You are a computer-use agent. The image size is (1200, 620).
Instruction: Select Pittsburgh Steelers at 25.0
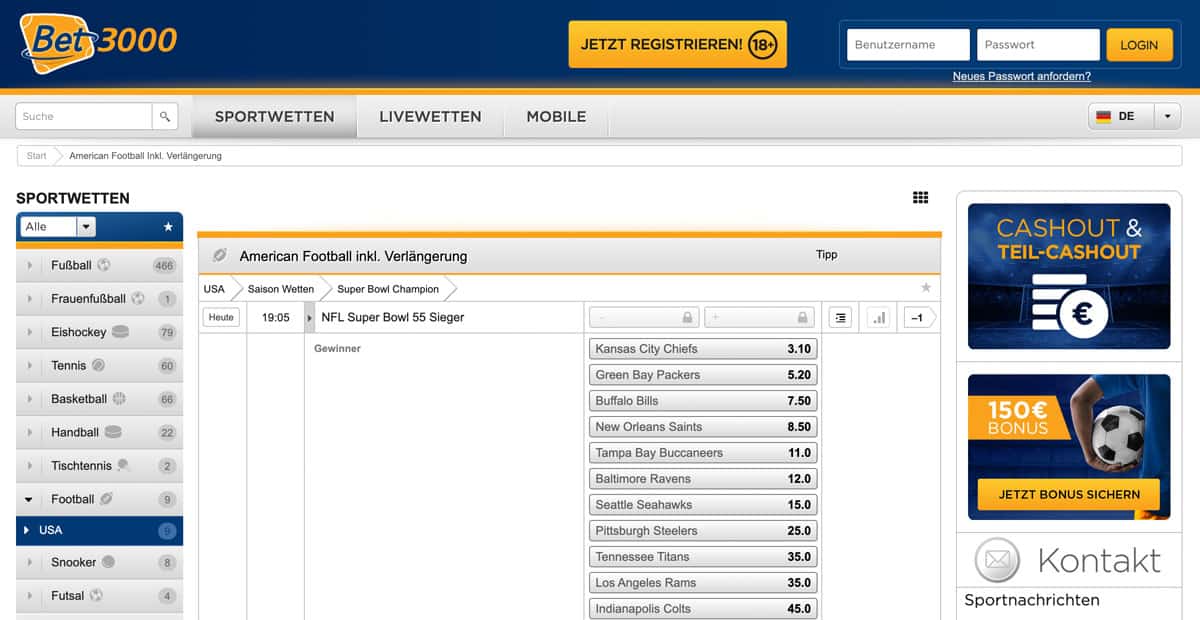(702, 531)
